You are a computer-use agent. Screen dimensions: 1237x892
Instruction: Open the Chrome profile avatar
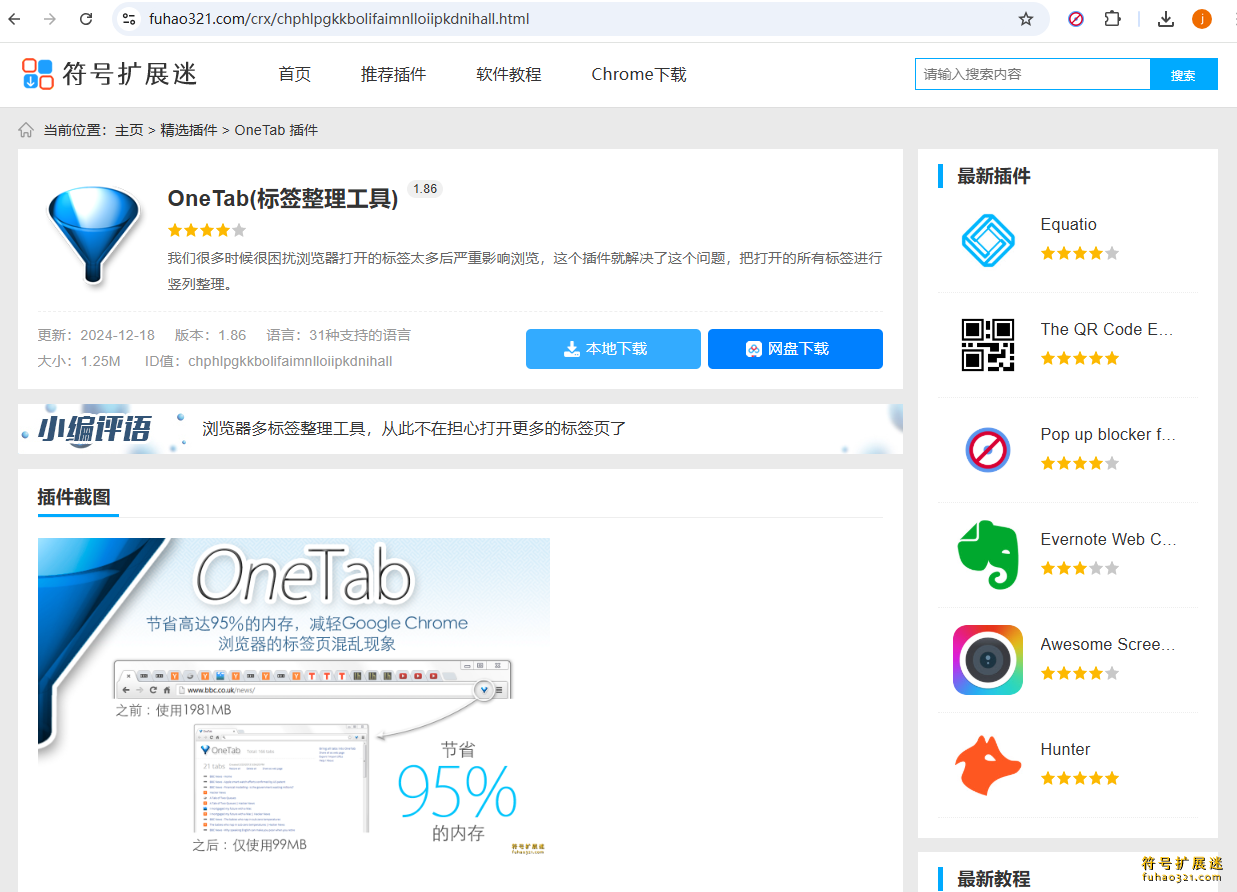point(1202,19)
